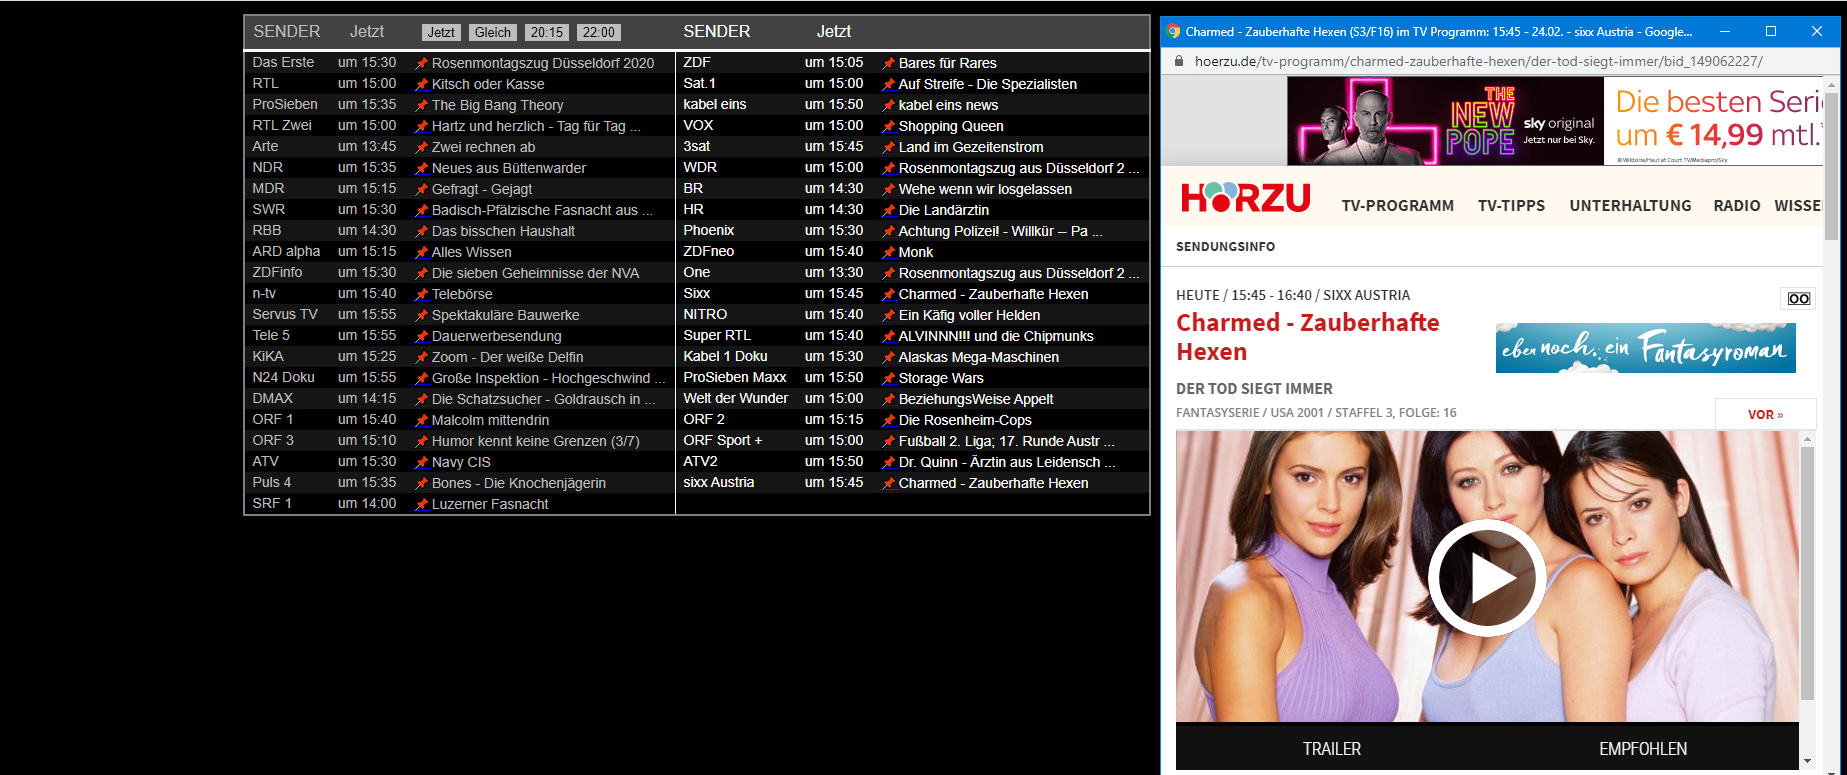The image size is (1847, 775).
Task: Select the 20:15 time filter button
Action: (547, 32)
